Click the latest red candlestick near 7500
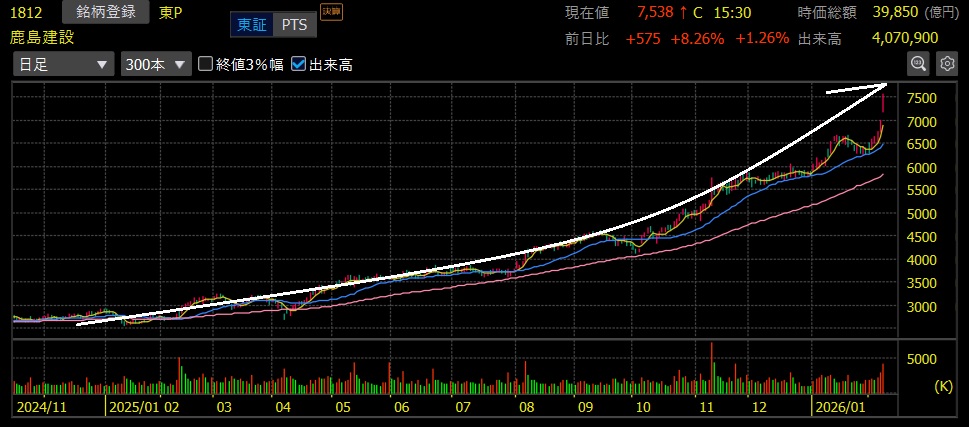This screenshot has height=427, width=969. [883, 101]
